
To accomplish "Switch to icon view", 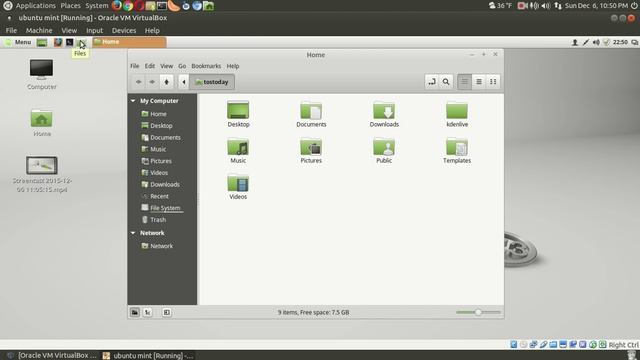I will click(x=464, y=82).
